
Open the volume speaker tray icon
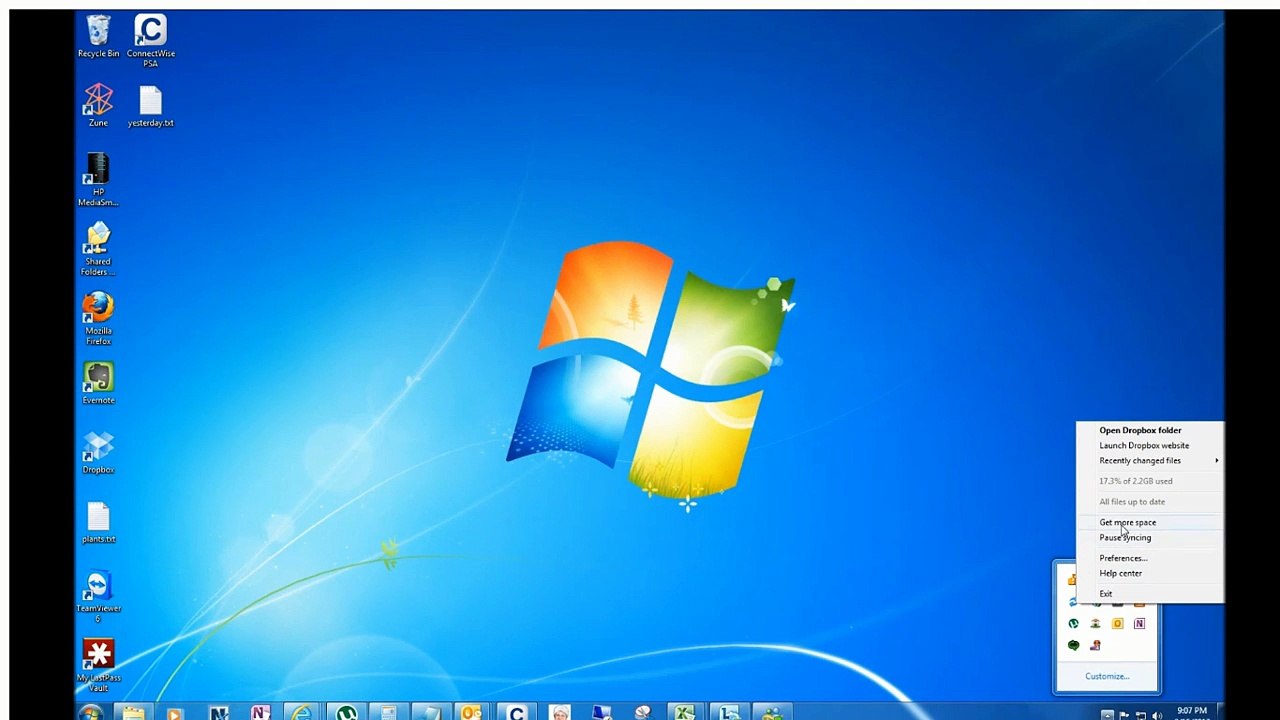click(1156, 714)
